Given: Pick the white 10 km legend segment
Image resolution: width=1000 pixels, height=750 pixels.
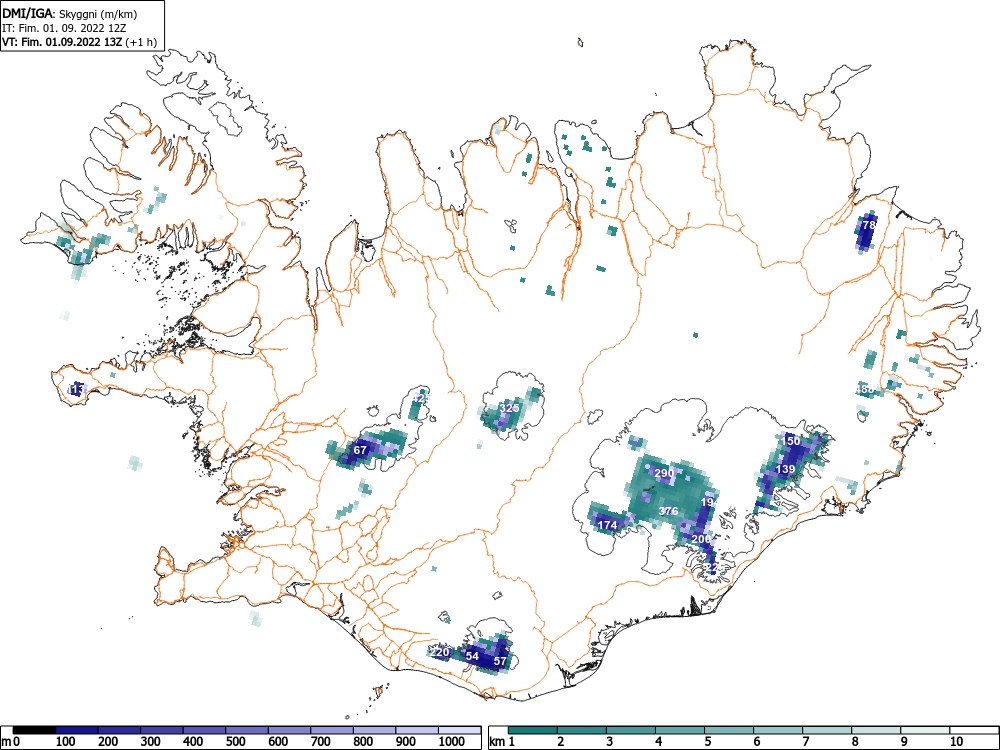Looking at the screenshot, I should [x=974, y=729].
